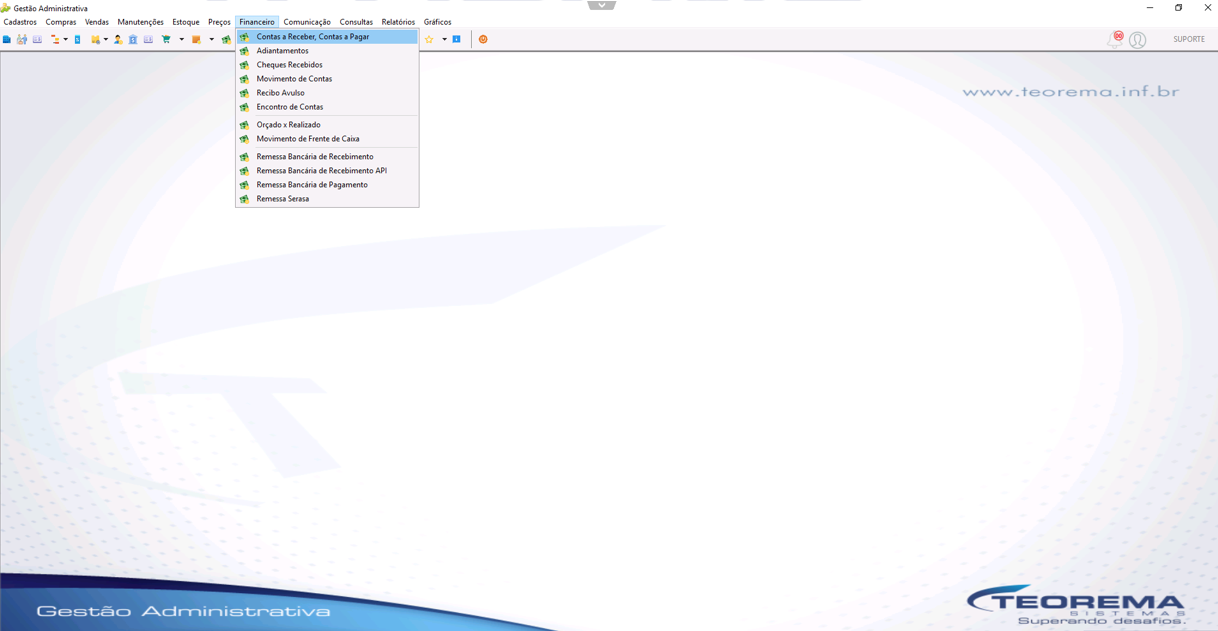Viewport: 1218px width, 631px height.
Task: Open the Manutenções menu
Action: pyautogui.click(x=140, y=22)
